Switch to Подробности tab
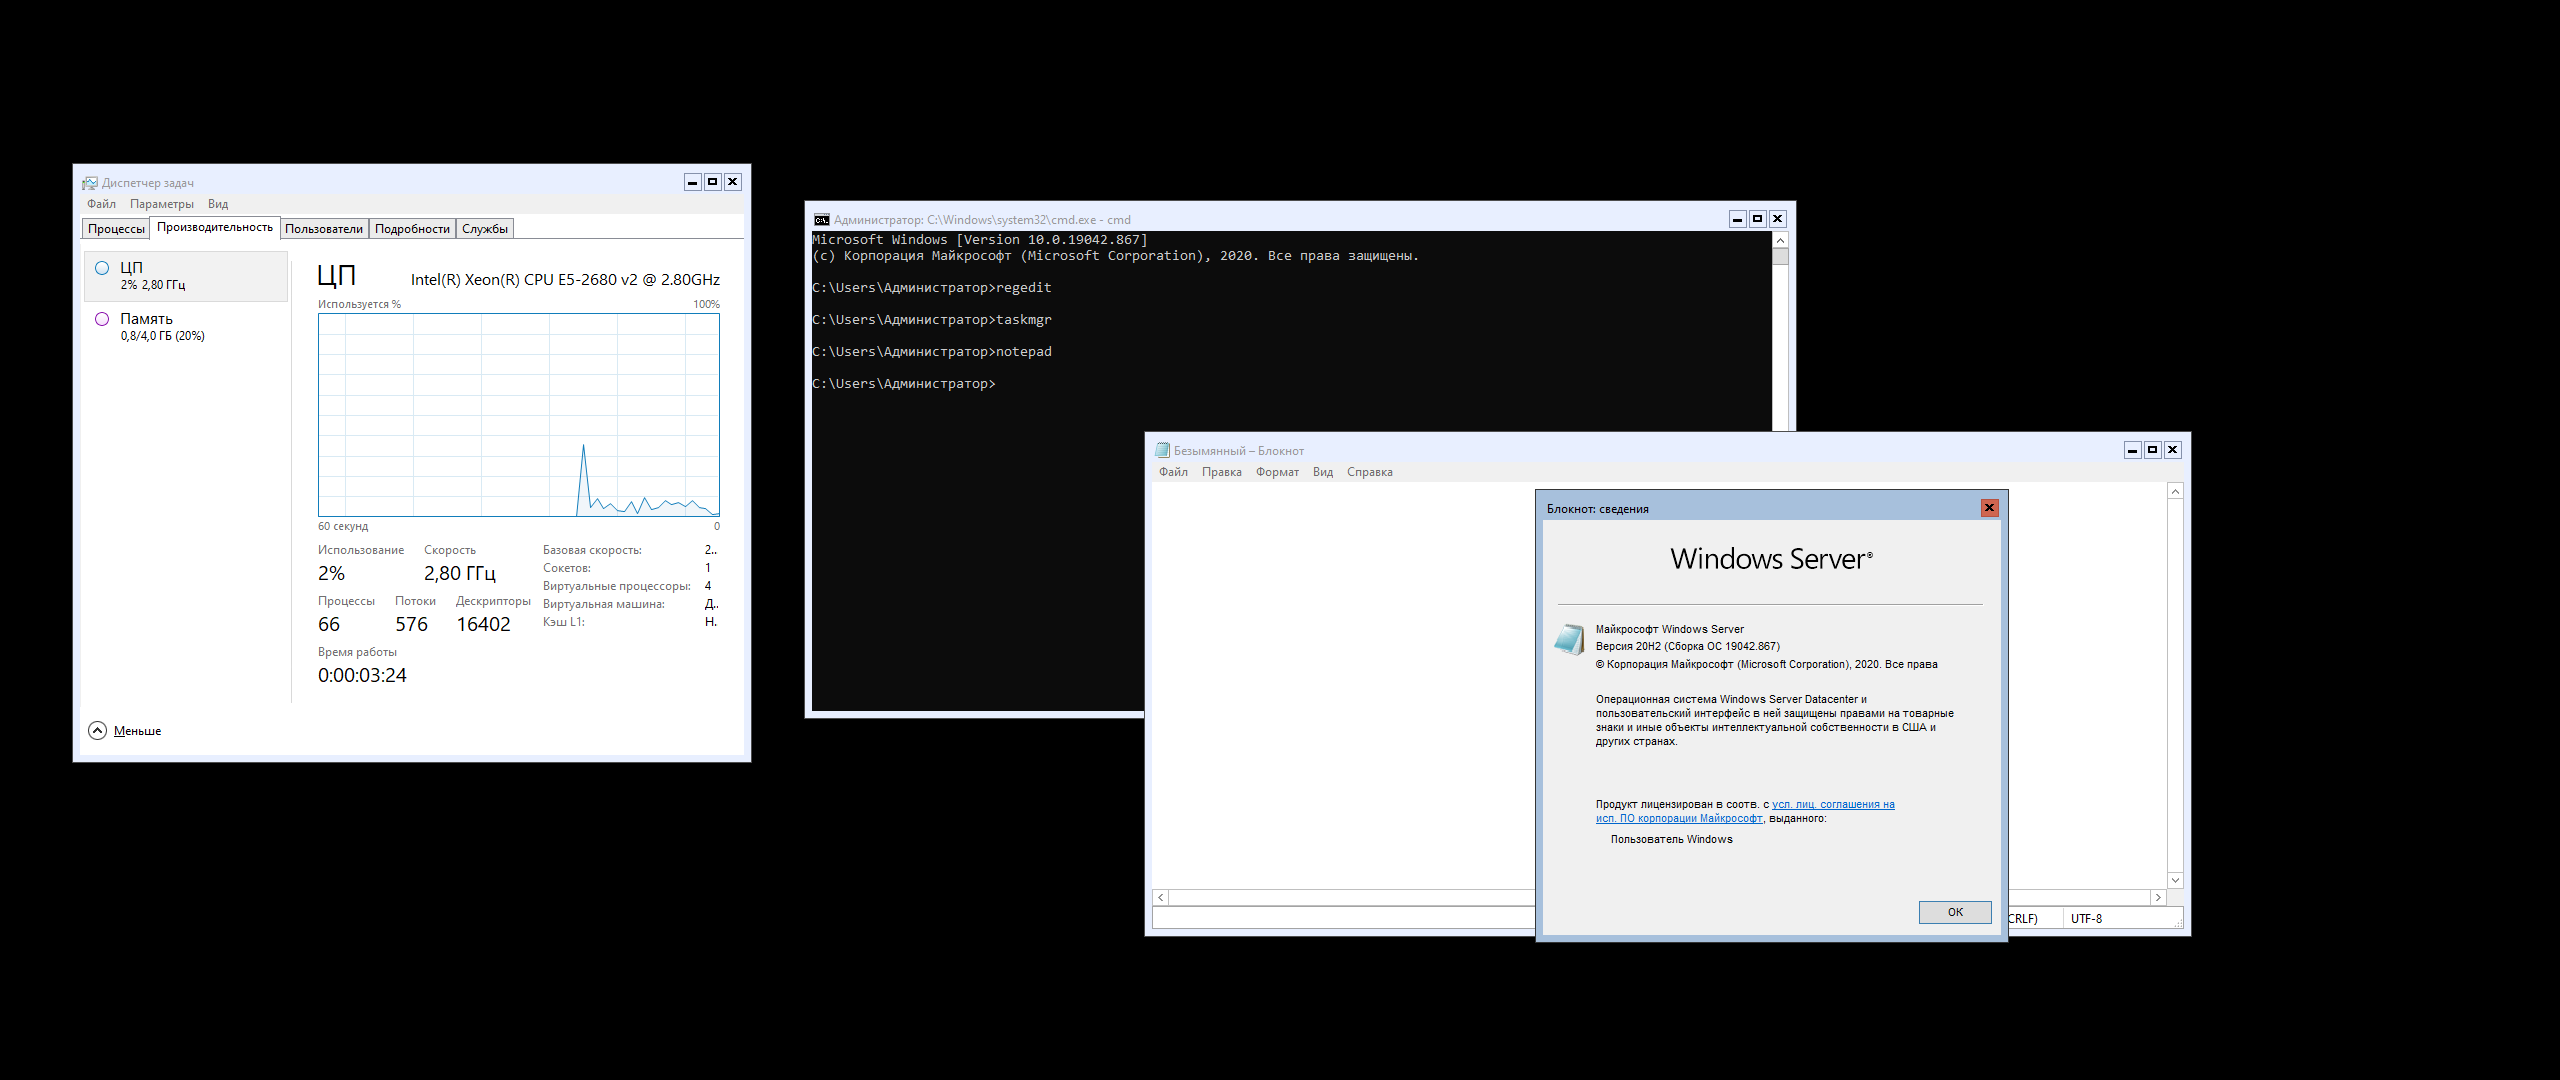 click(412, 229)
